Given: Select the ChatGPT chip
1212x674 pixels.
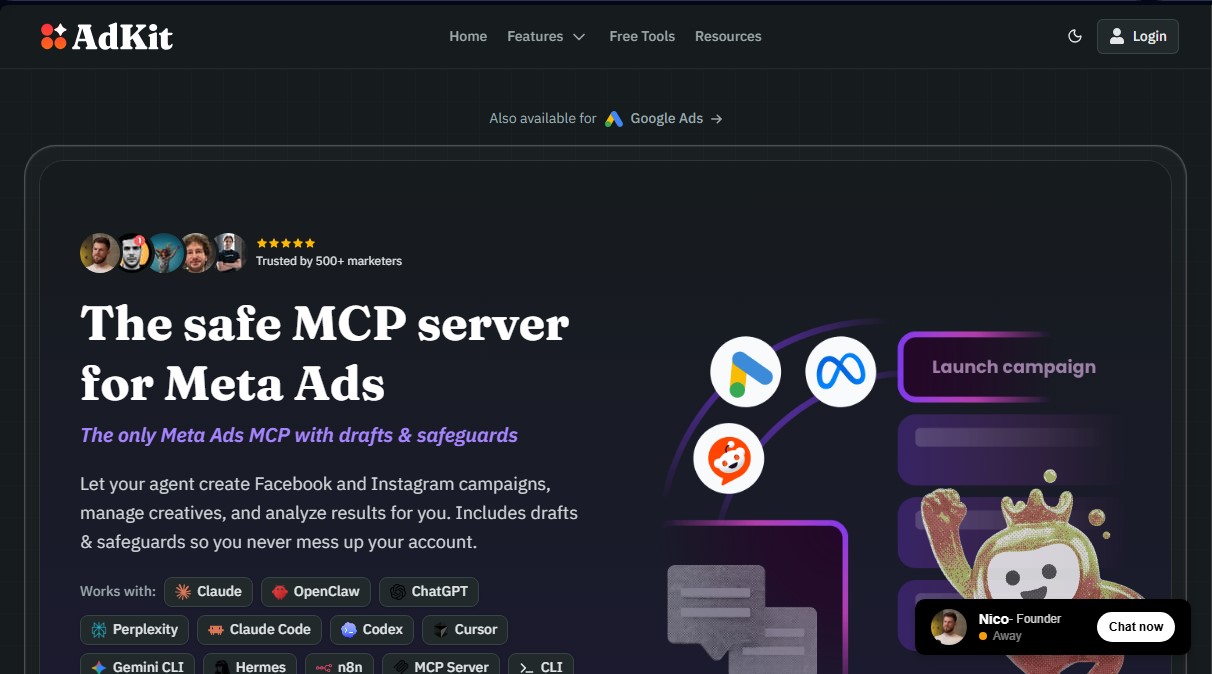Looking at the screenshot, I should pos(429,591).
